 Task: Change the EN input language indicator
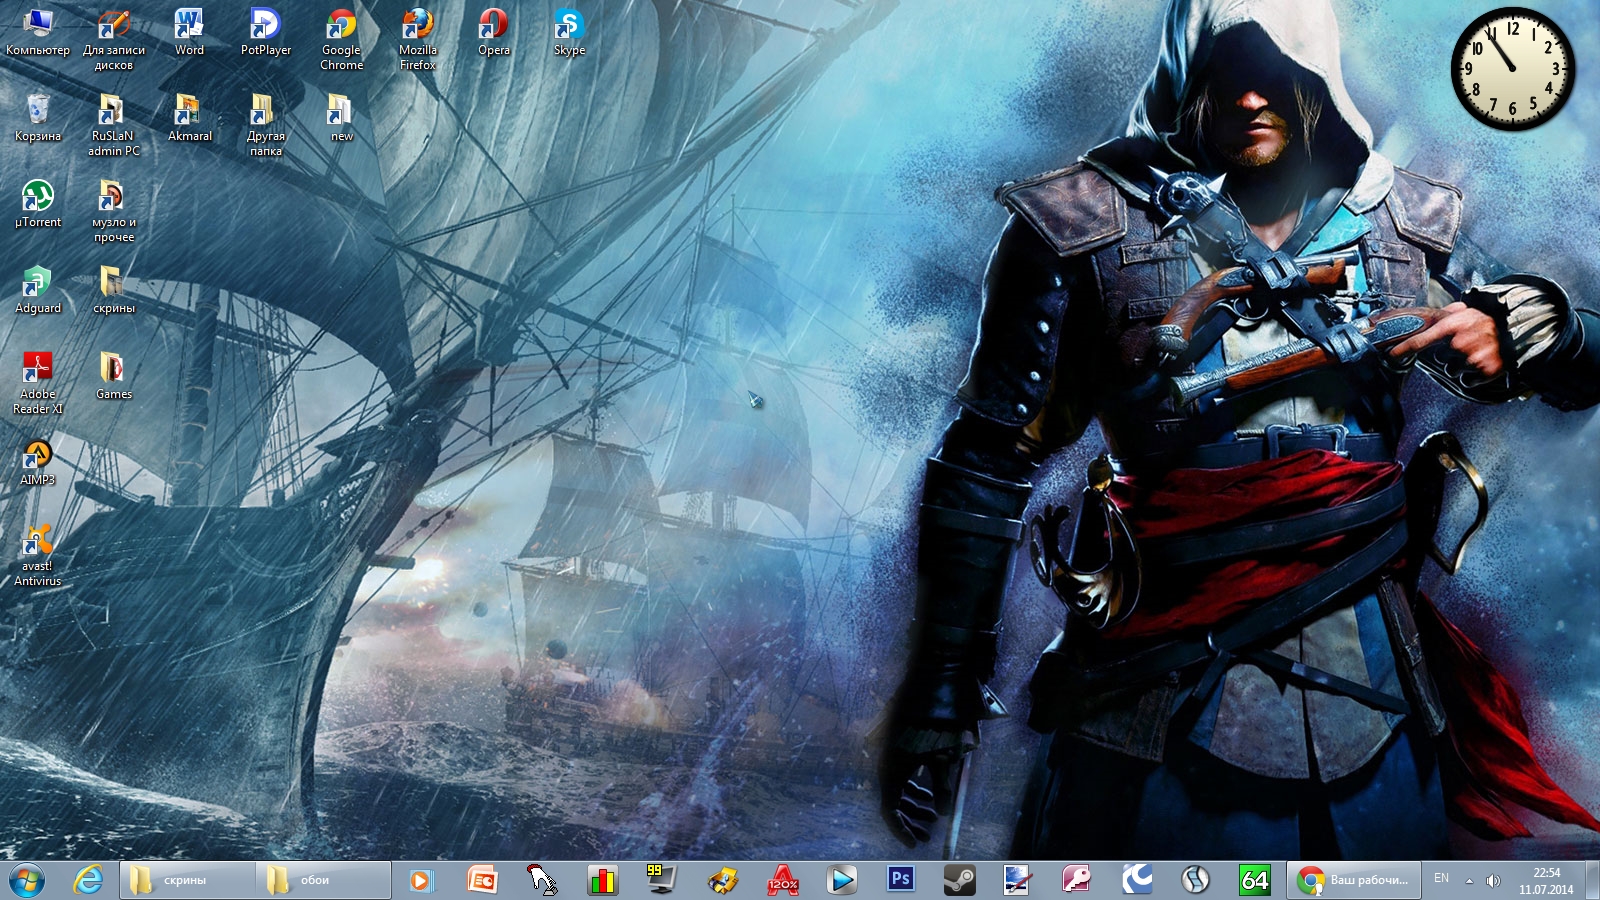click(1441, 879)
